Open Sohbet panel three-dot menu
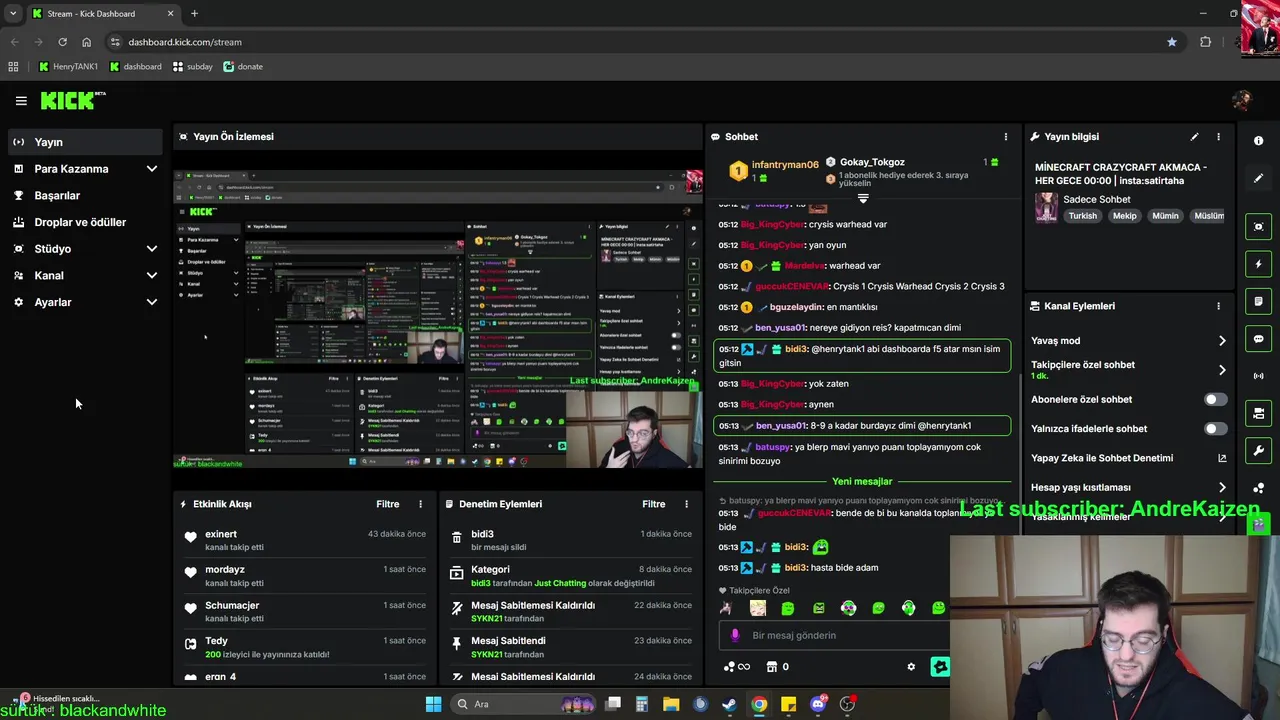 (1006, 136)
